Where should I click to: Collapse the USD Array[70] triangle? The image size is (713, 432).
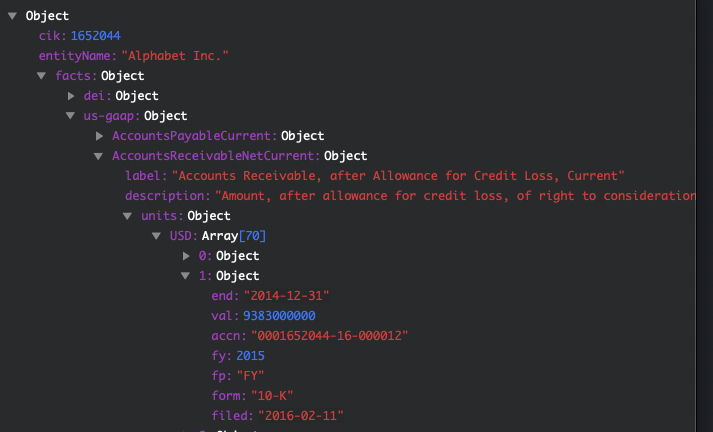click(156, 236)
